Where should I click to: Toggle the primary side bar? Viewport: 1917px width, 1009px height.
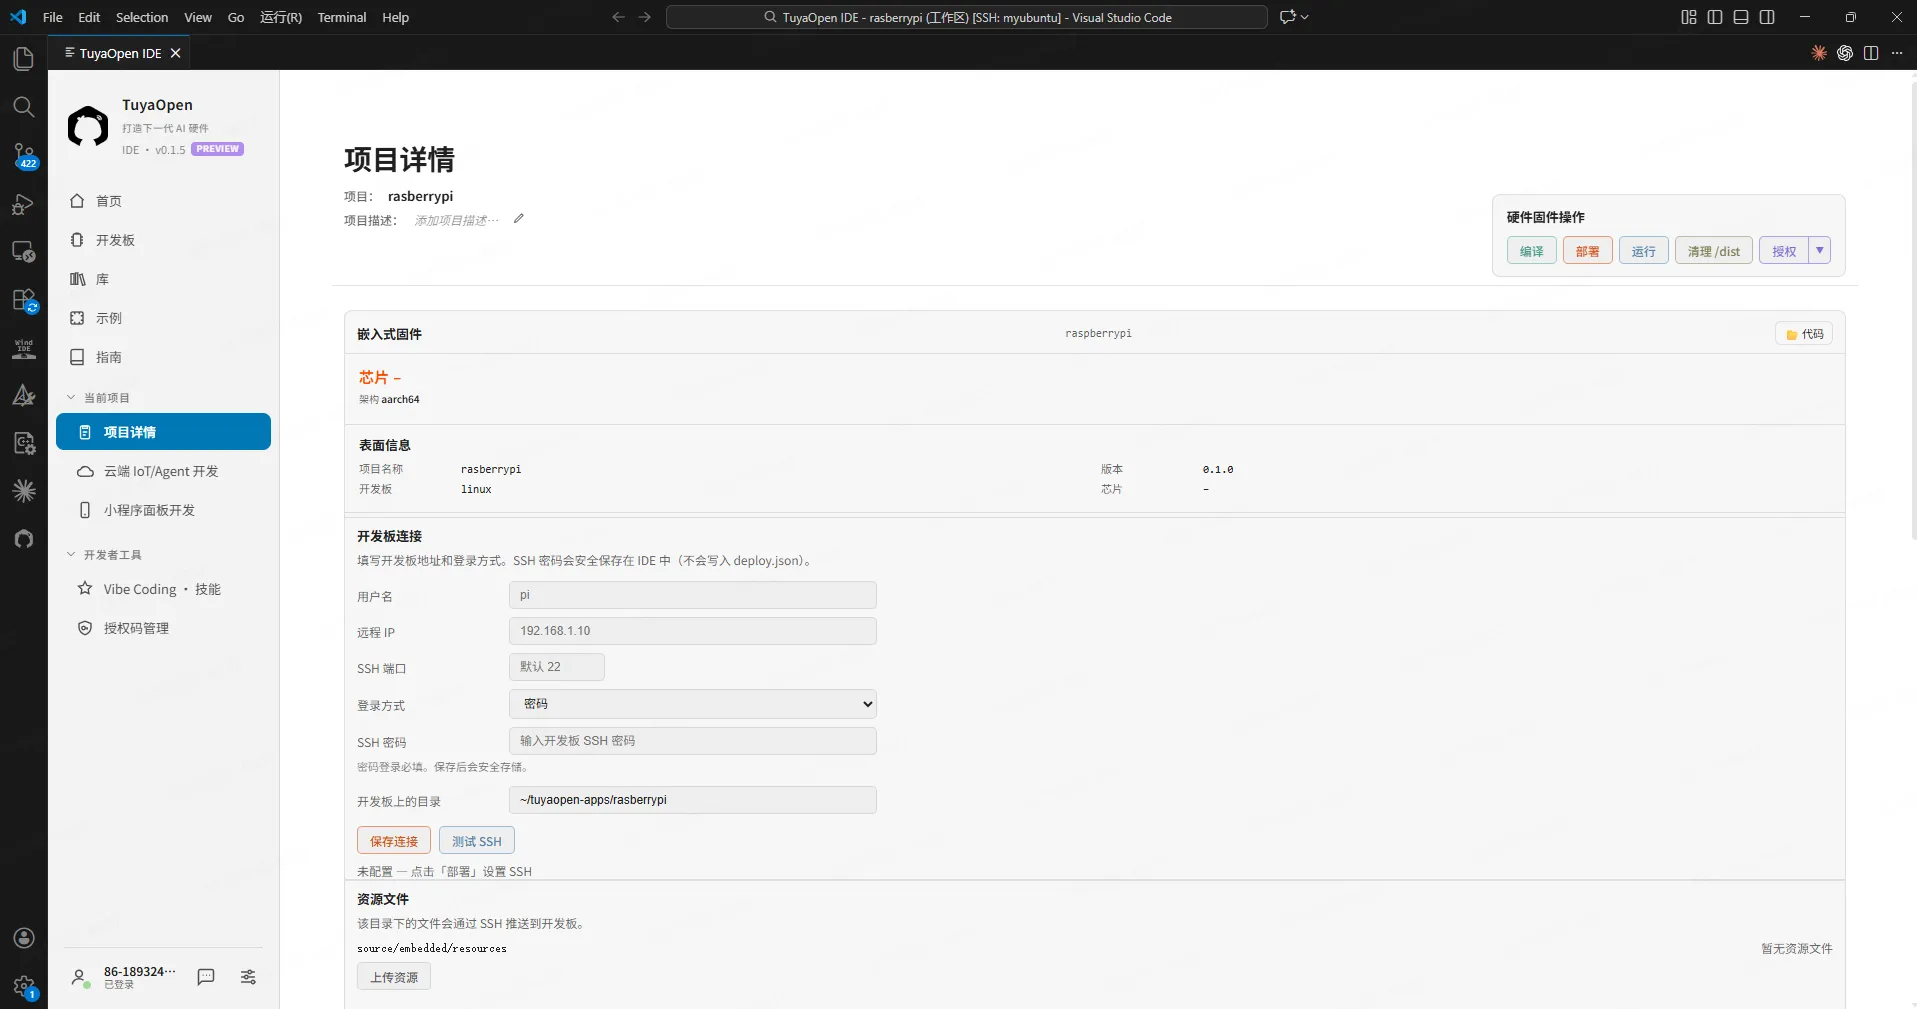tap(1715, 17)
